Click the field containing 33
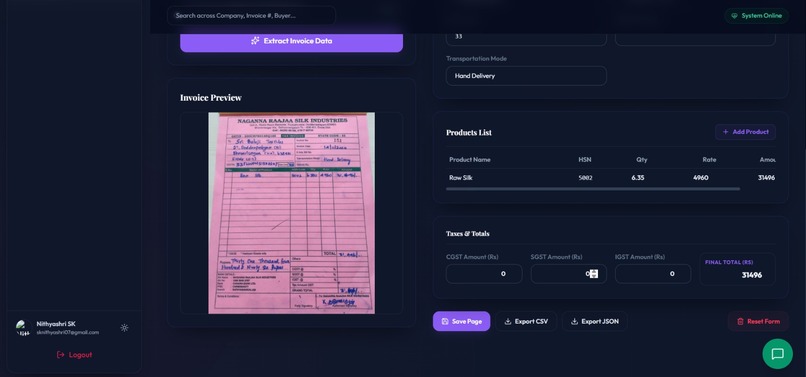The image size is (806, 377). [x=526, y=38]
